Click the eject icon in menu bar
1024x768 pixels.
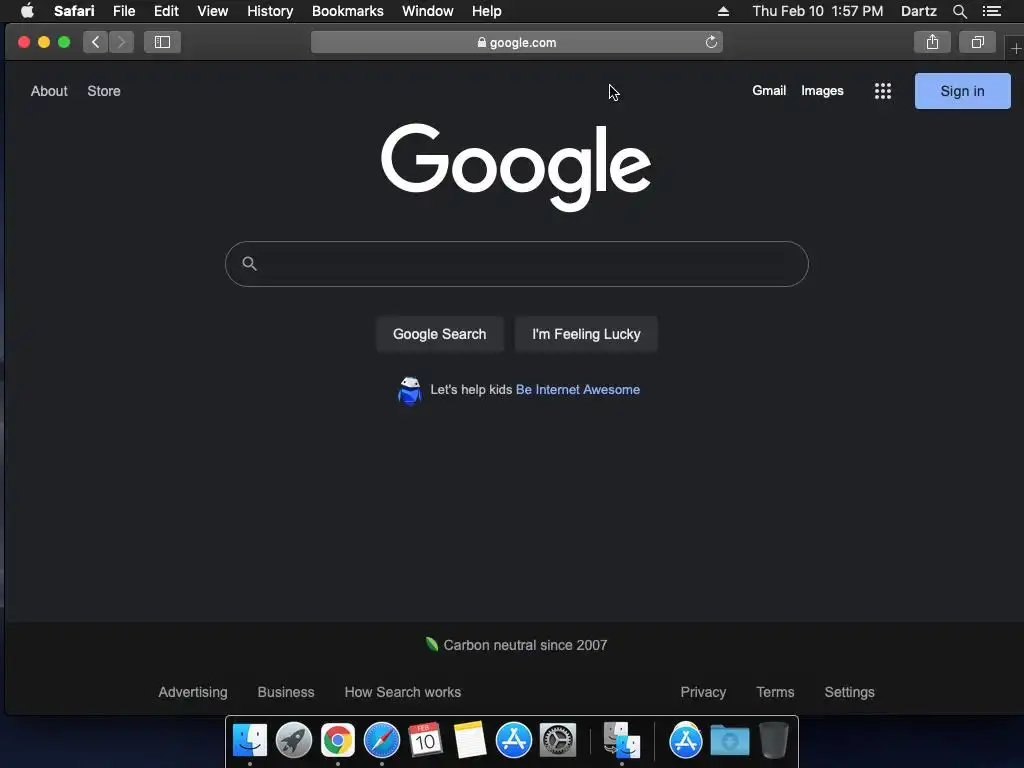point(723,11)
